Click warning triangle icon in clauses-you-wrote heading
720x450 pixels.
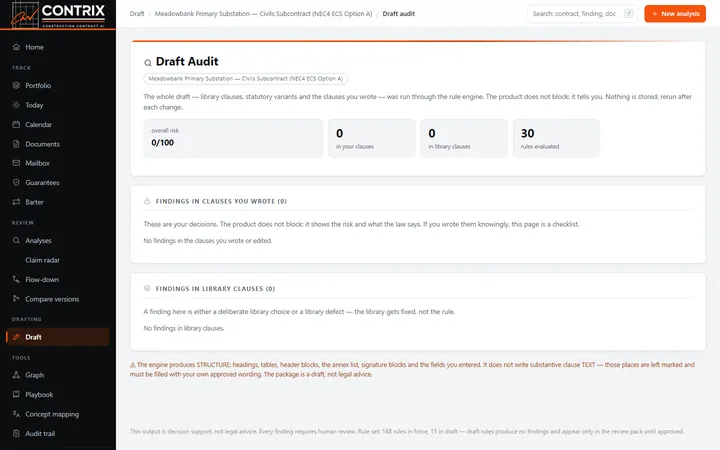coord(147,201)
